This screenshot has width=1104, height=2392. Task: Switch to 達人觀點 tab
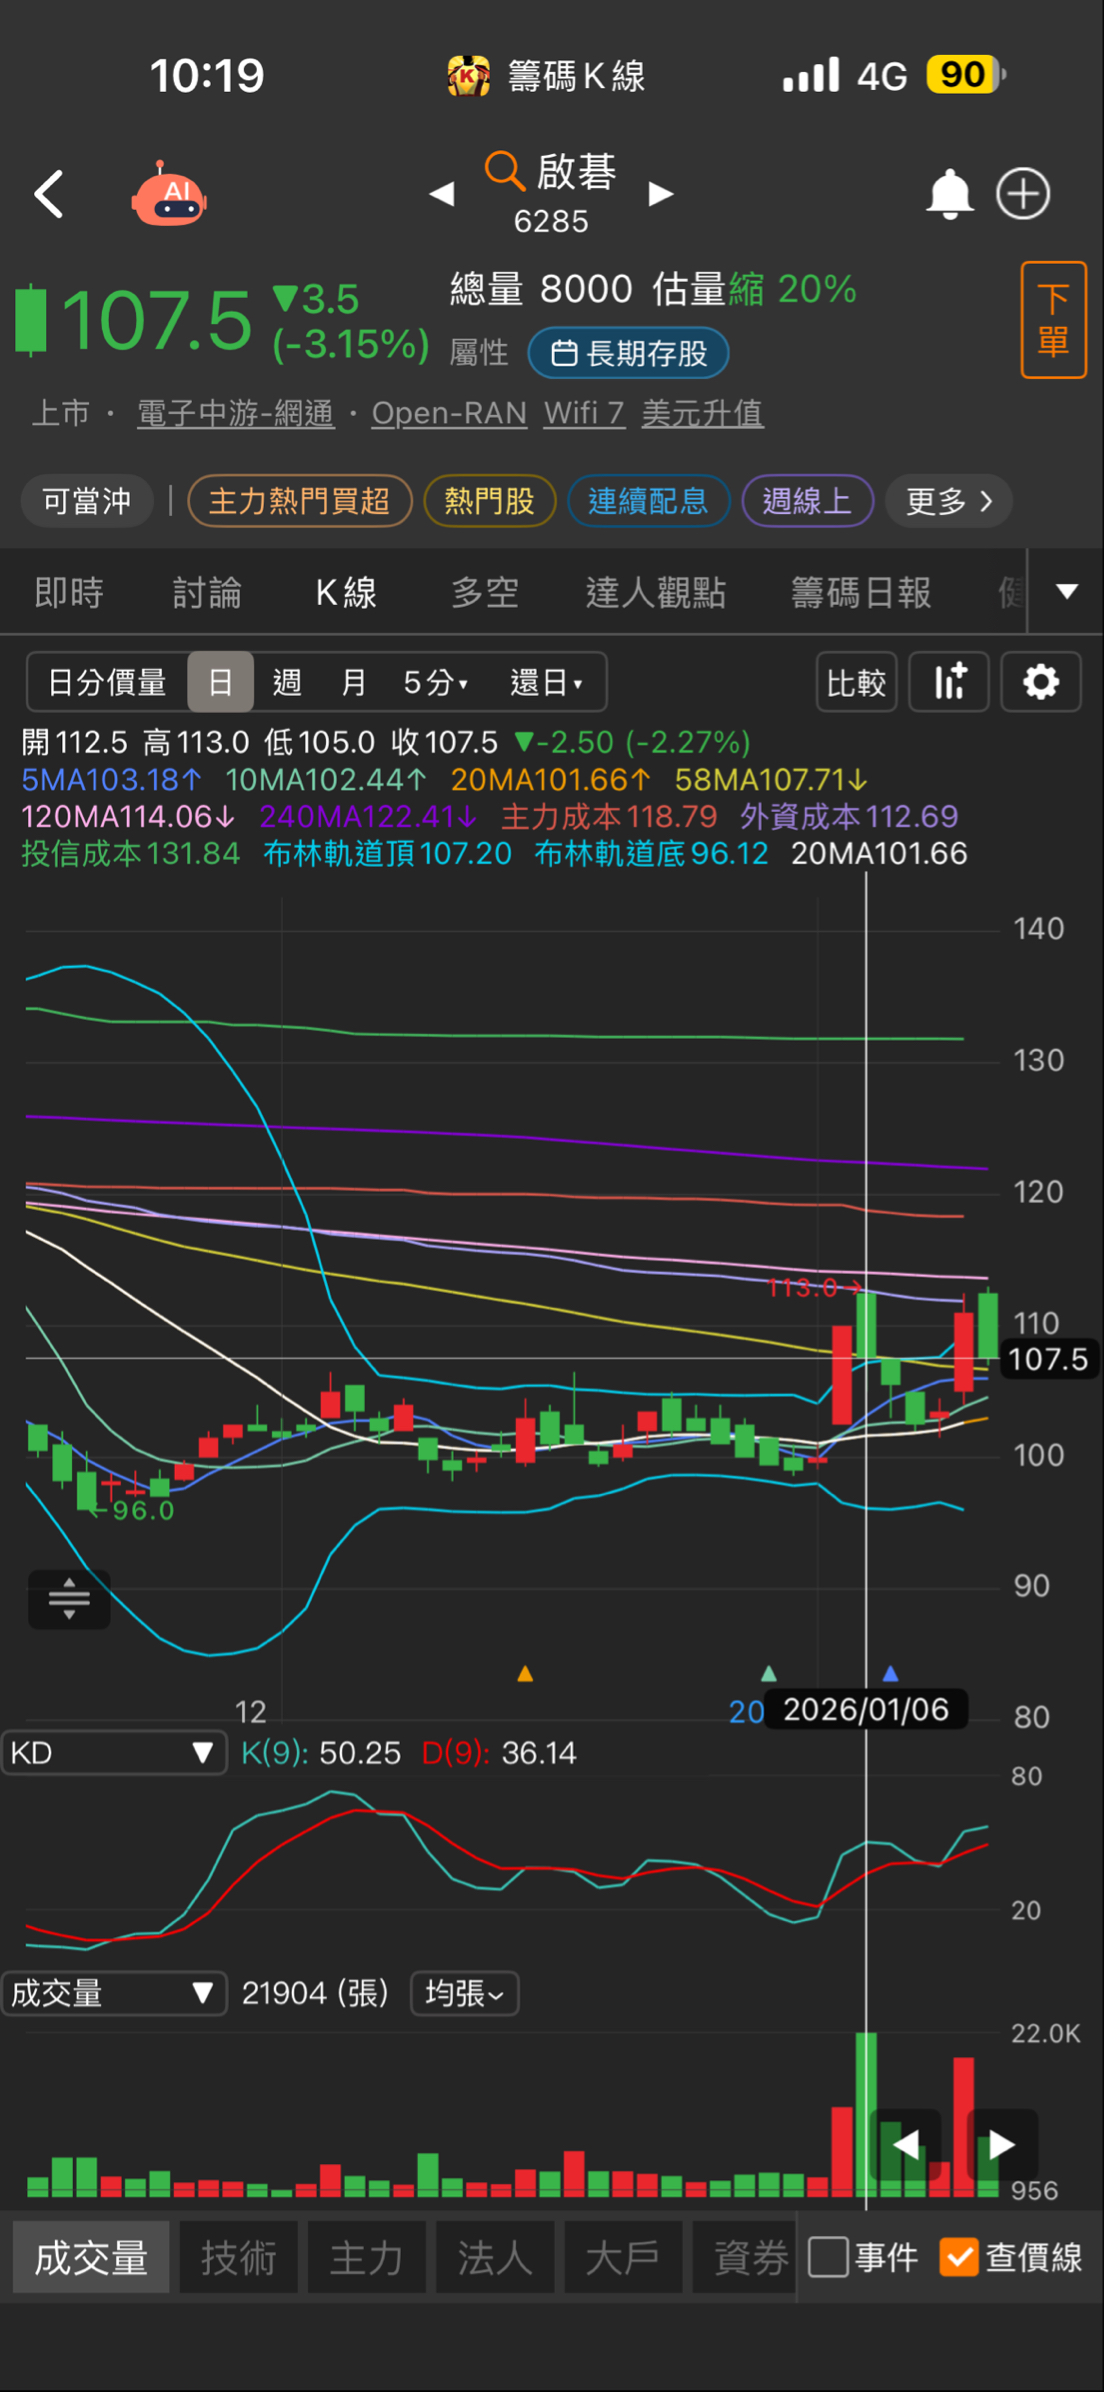pos(656,593)
